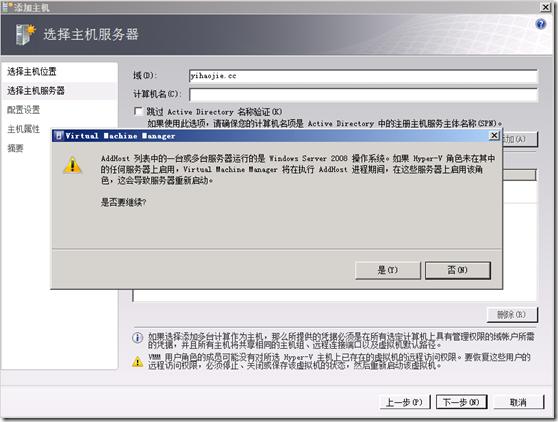Close the Add Host (添加主机) window
This screenshot has width=558, height=422.
point(546,7)
